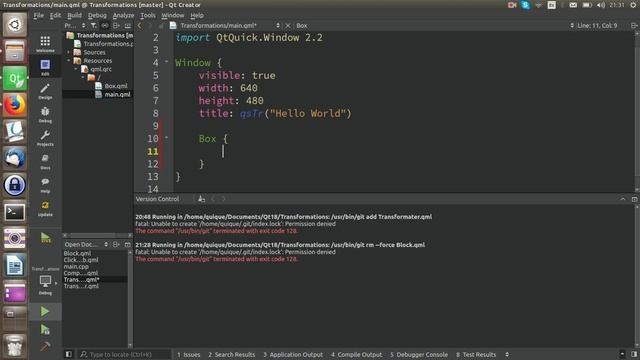
Task: Clear the Version Control output pane
Action: [x=201, y=199]
